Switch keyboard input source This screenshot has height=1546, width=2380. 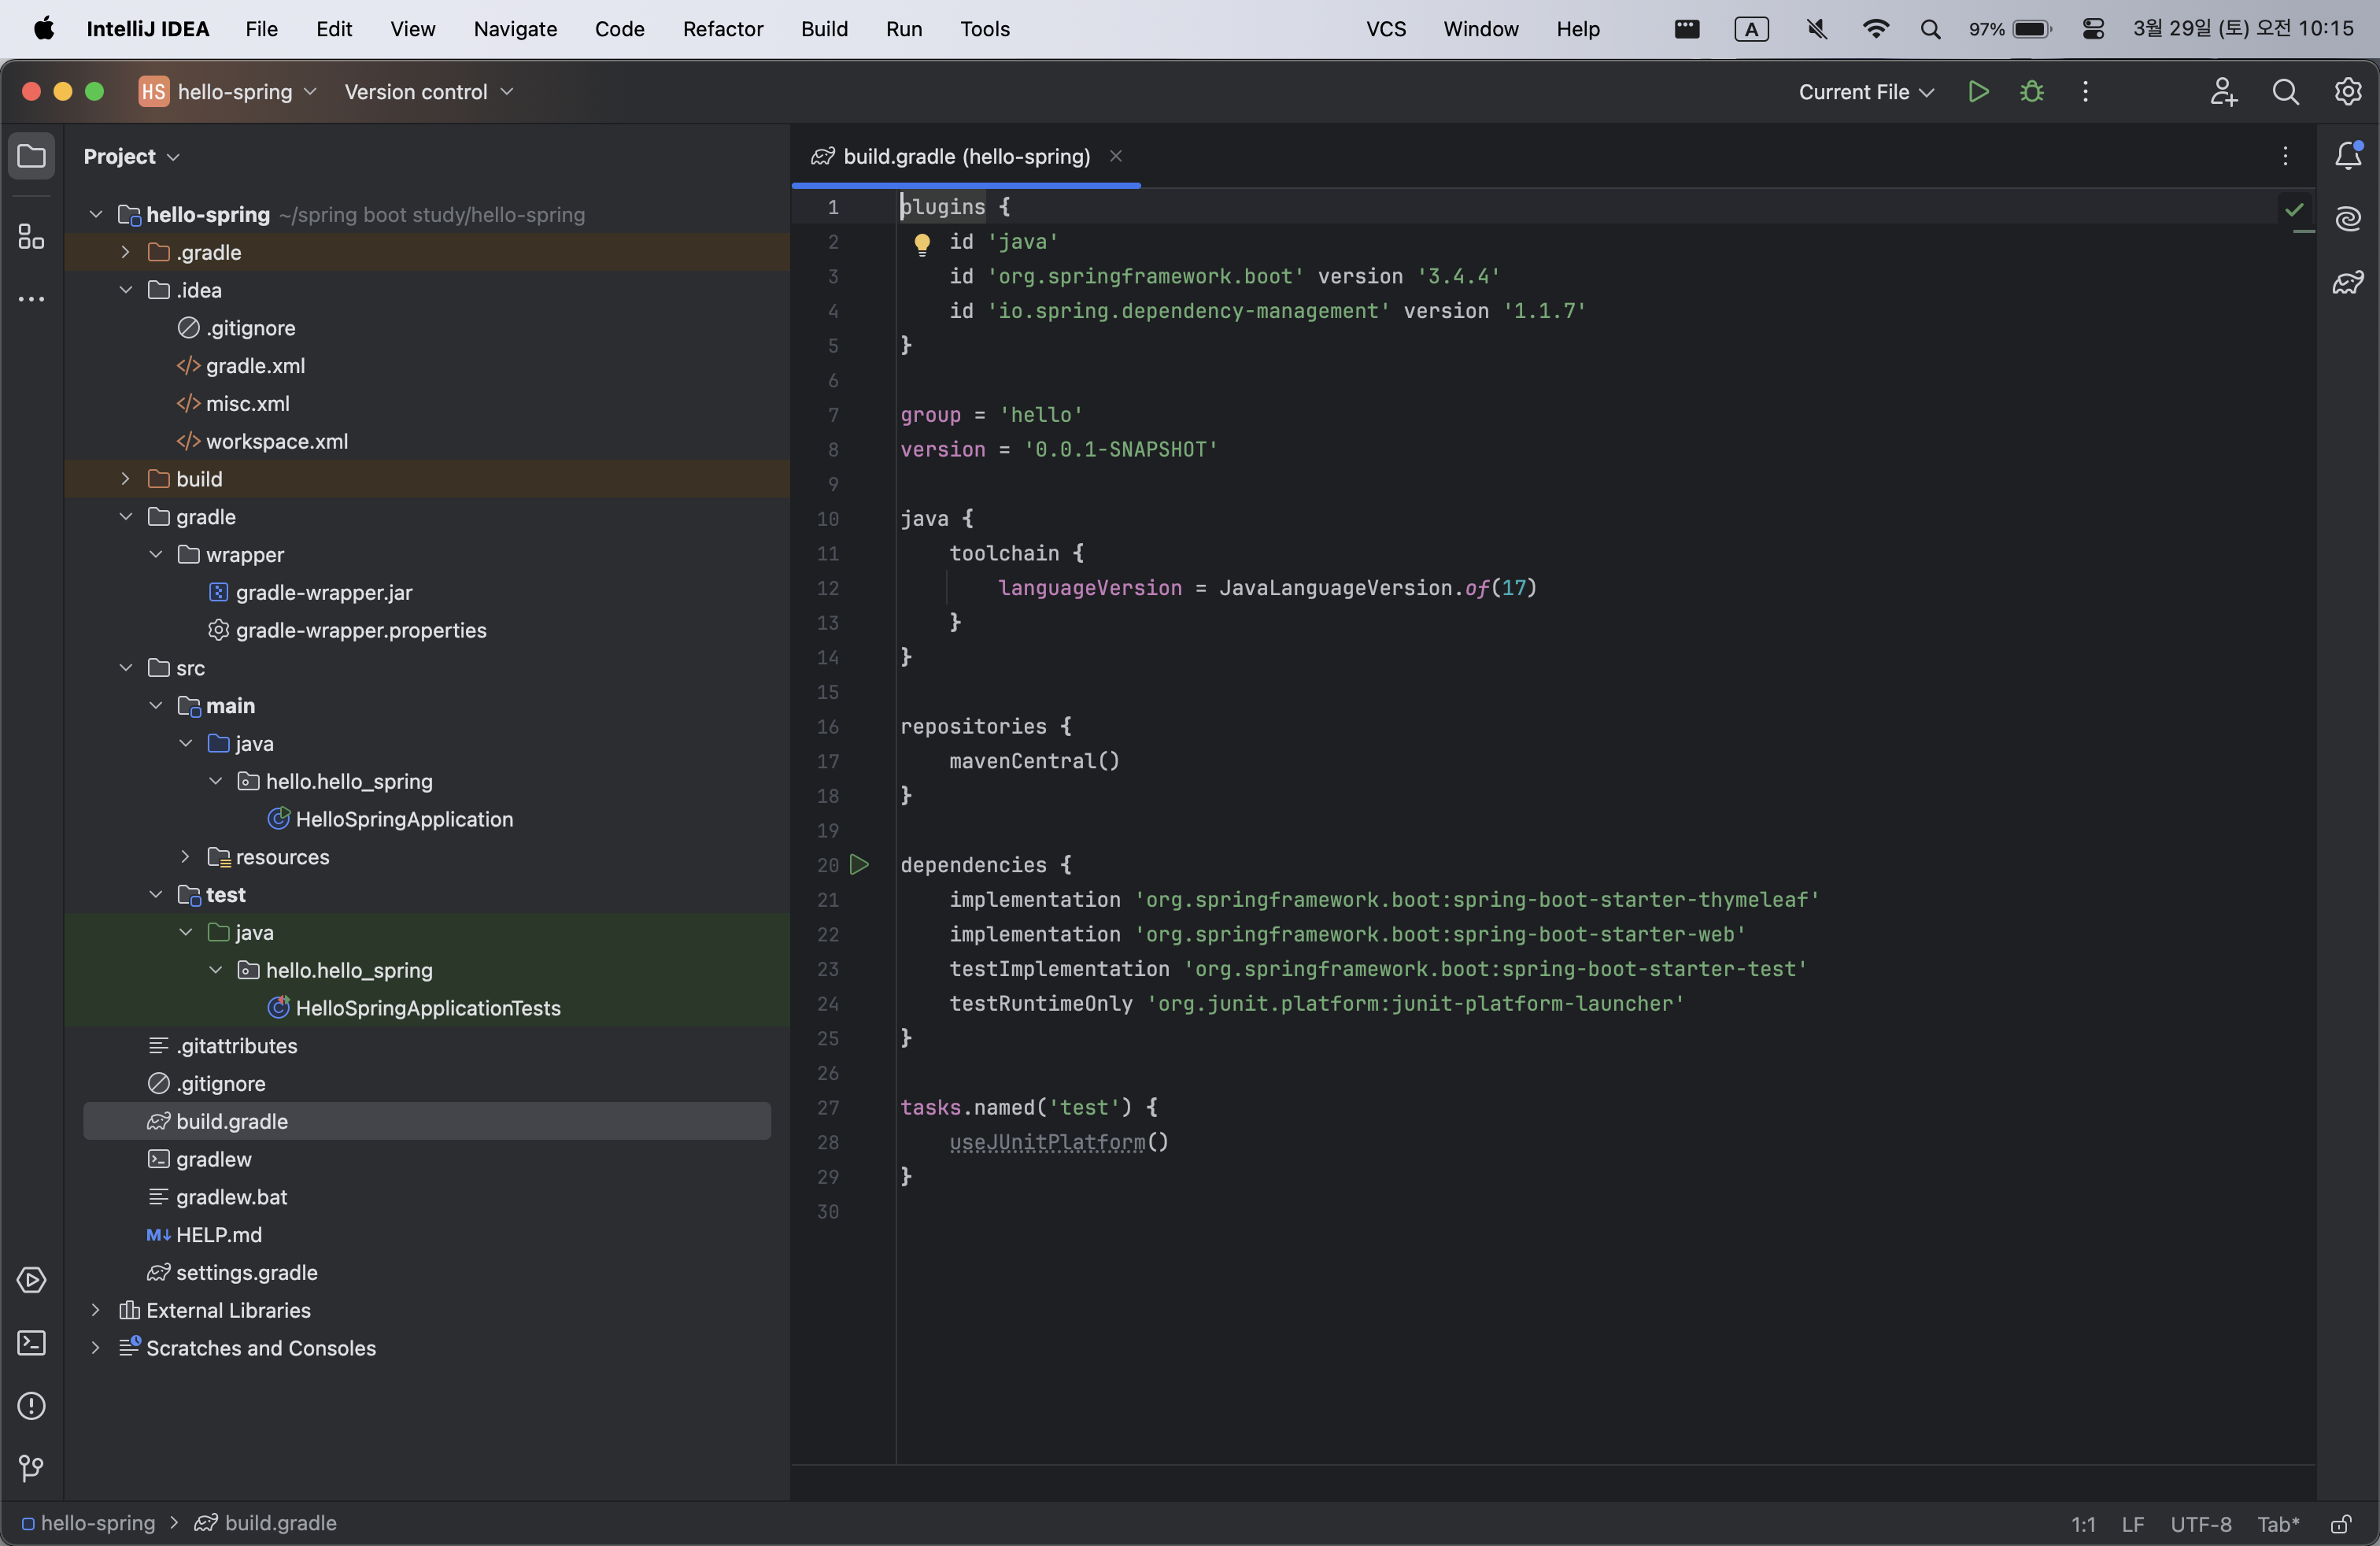[x=1751, y=29]
